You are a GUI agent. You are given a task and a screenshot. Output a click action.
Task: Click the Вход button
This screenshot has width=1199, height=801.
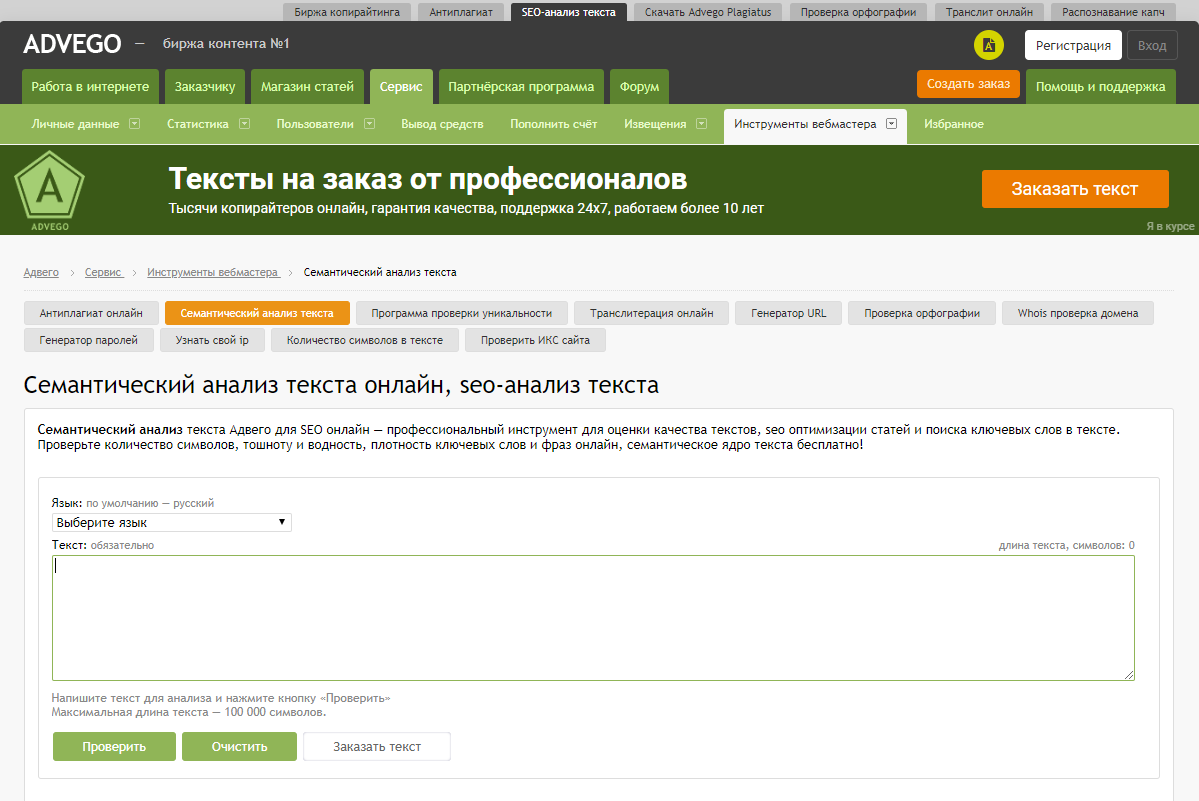[x=1152, y=45]
